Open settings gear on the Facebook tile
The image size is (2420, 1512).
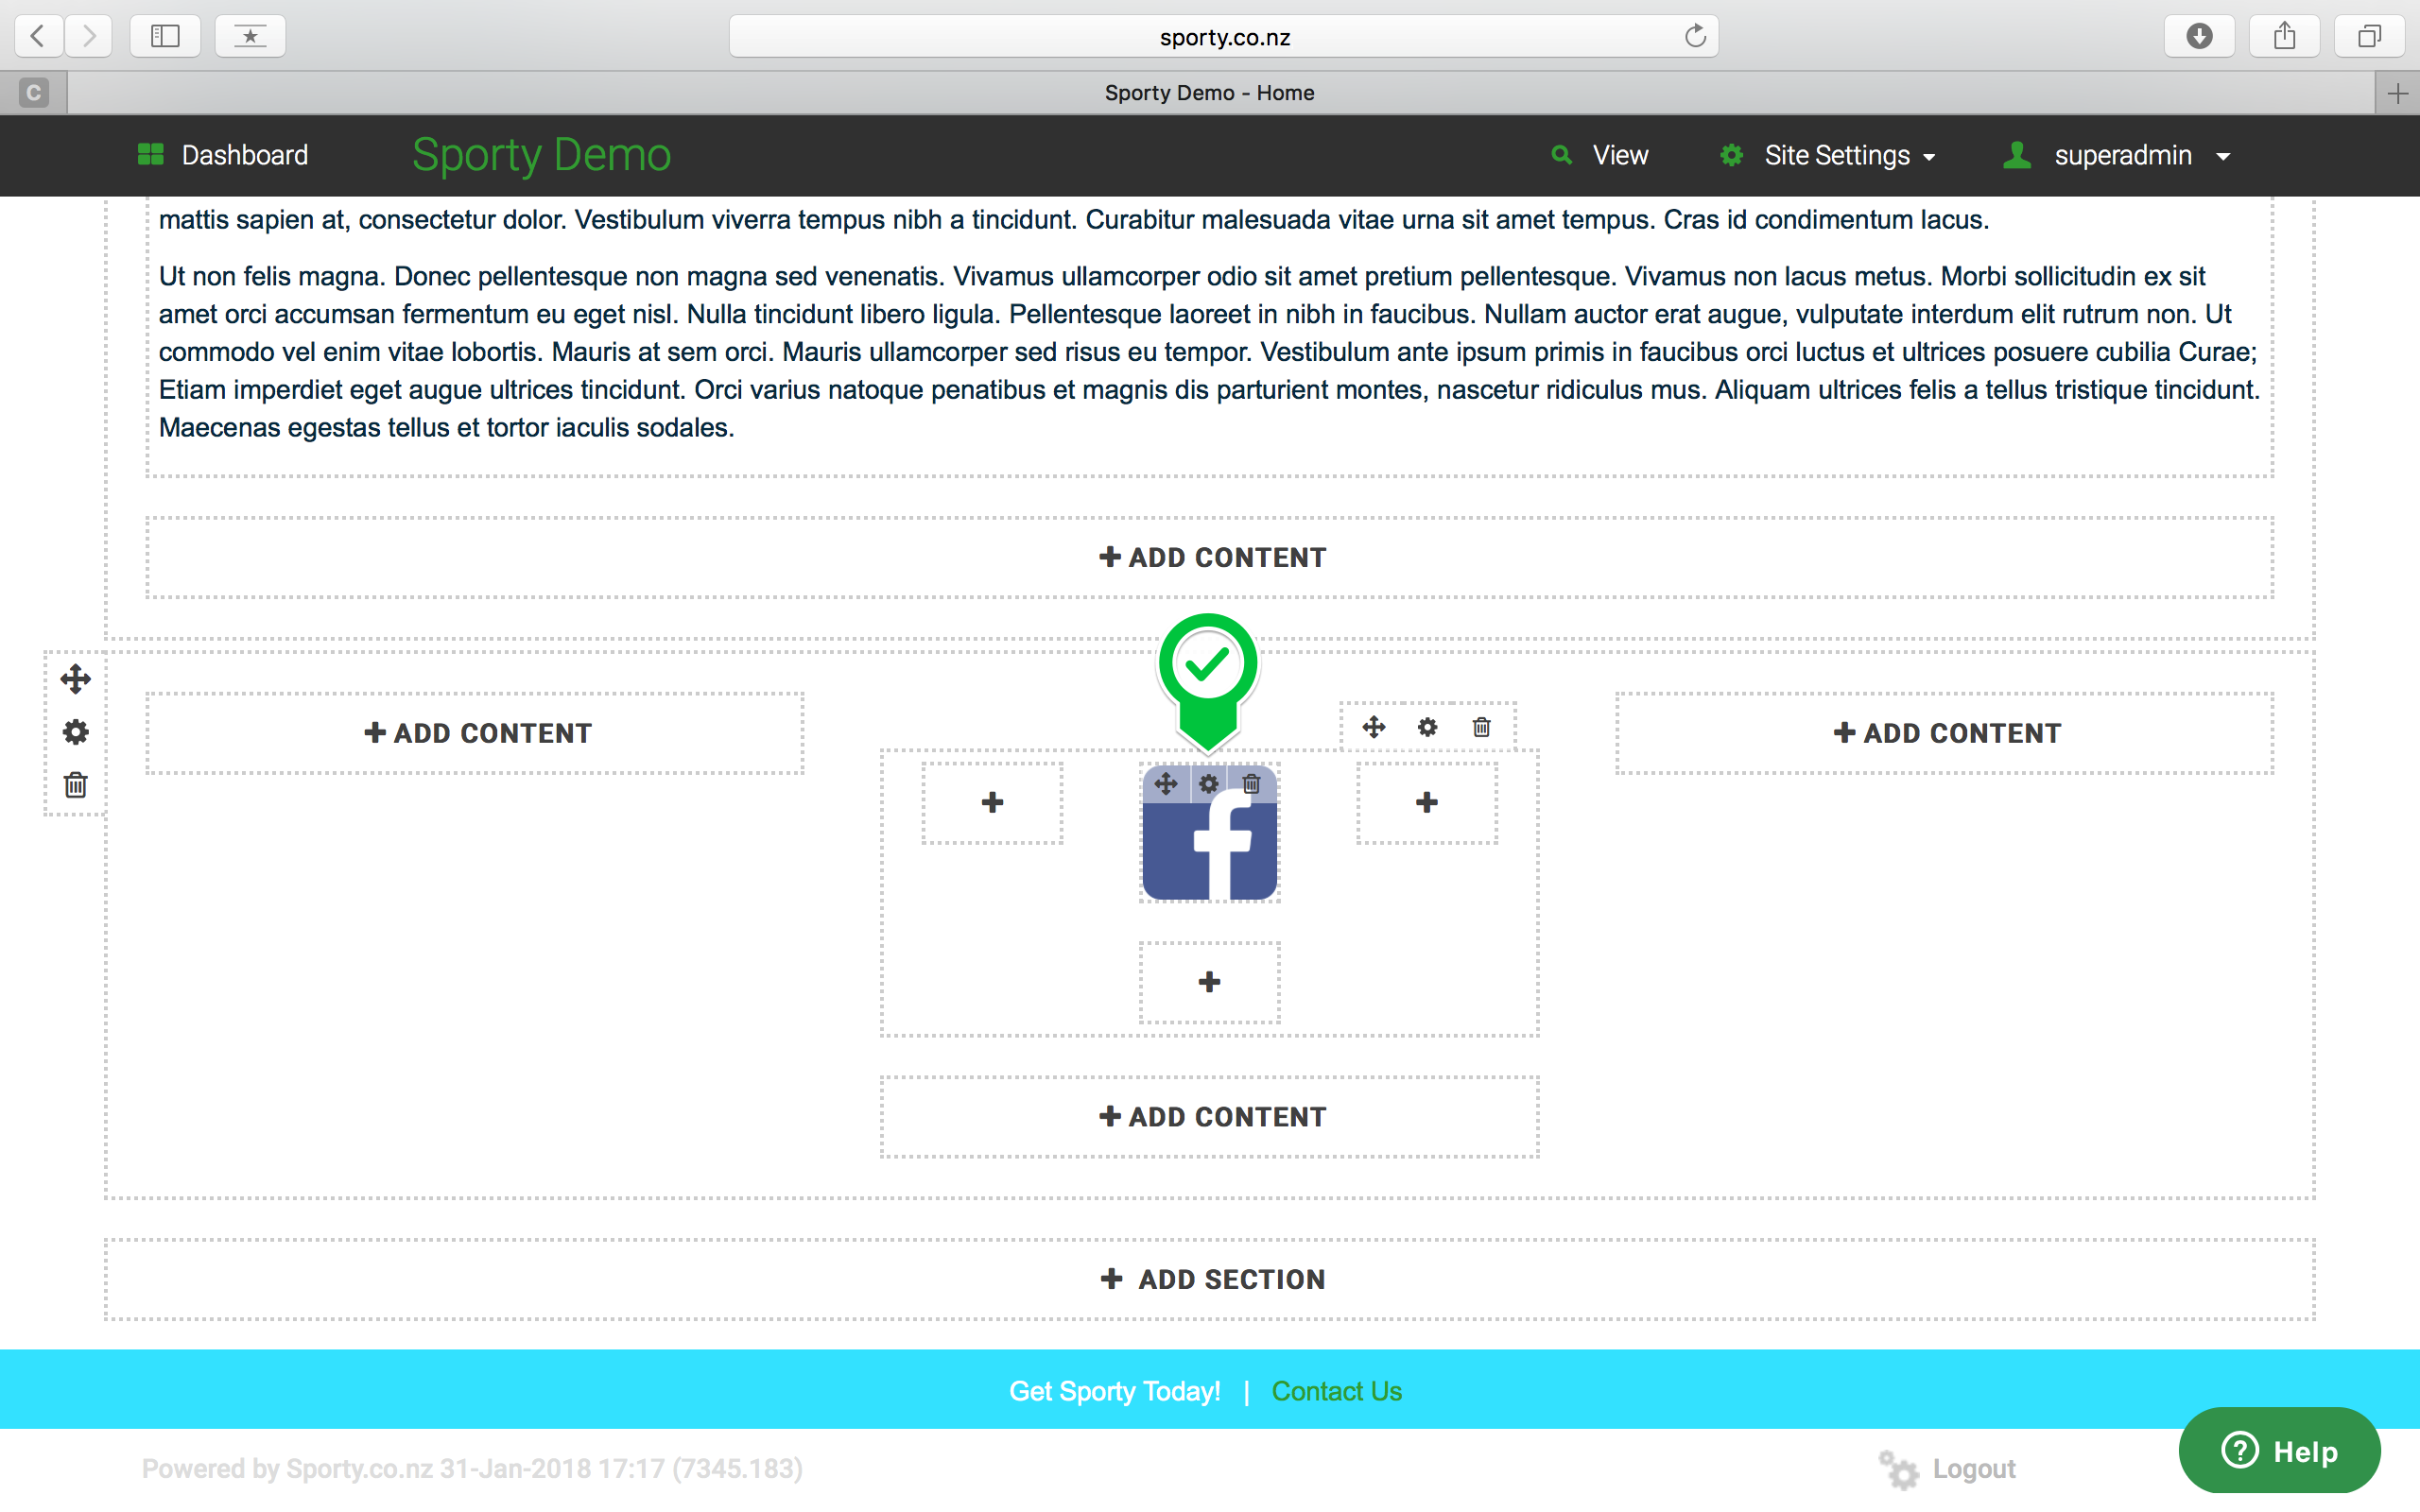click(x=1209, y=784)
